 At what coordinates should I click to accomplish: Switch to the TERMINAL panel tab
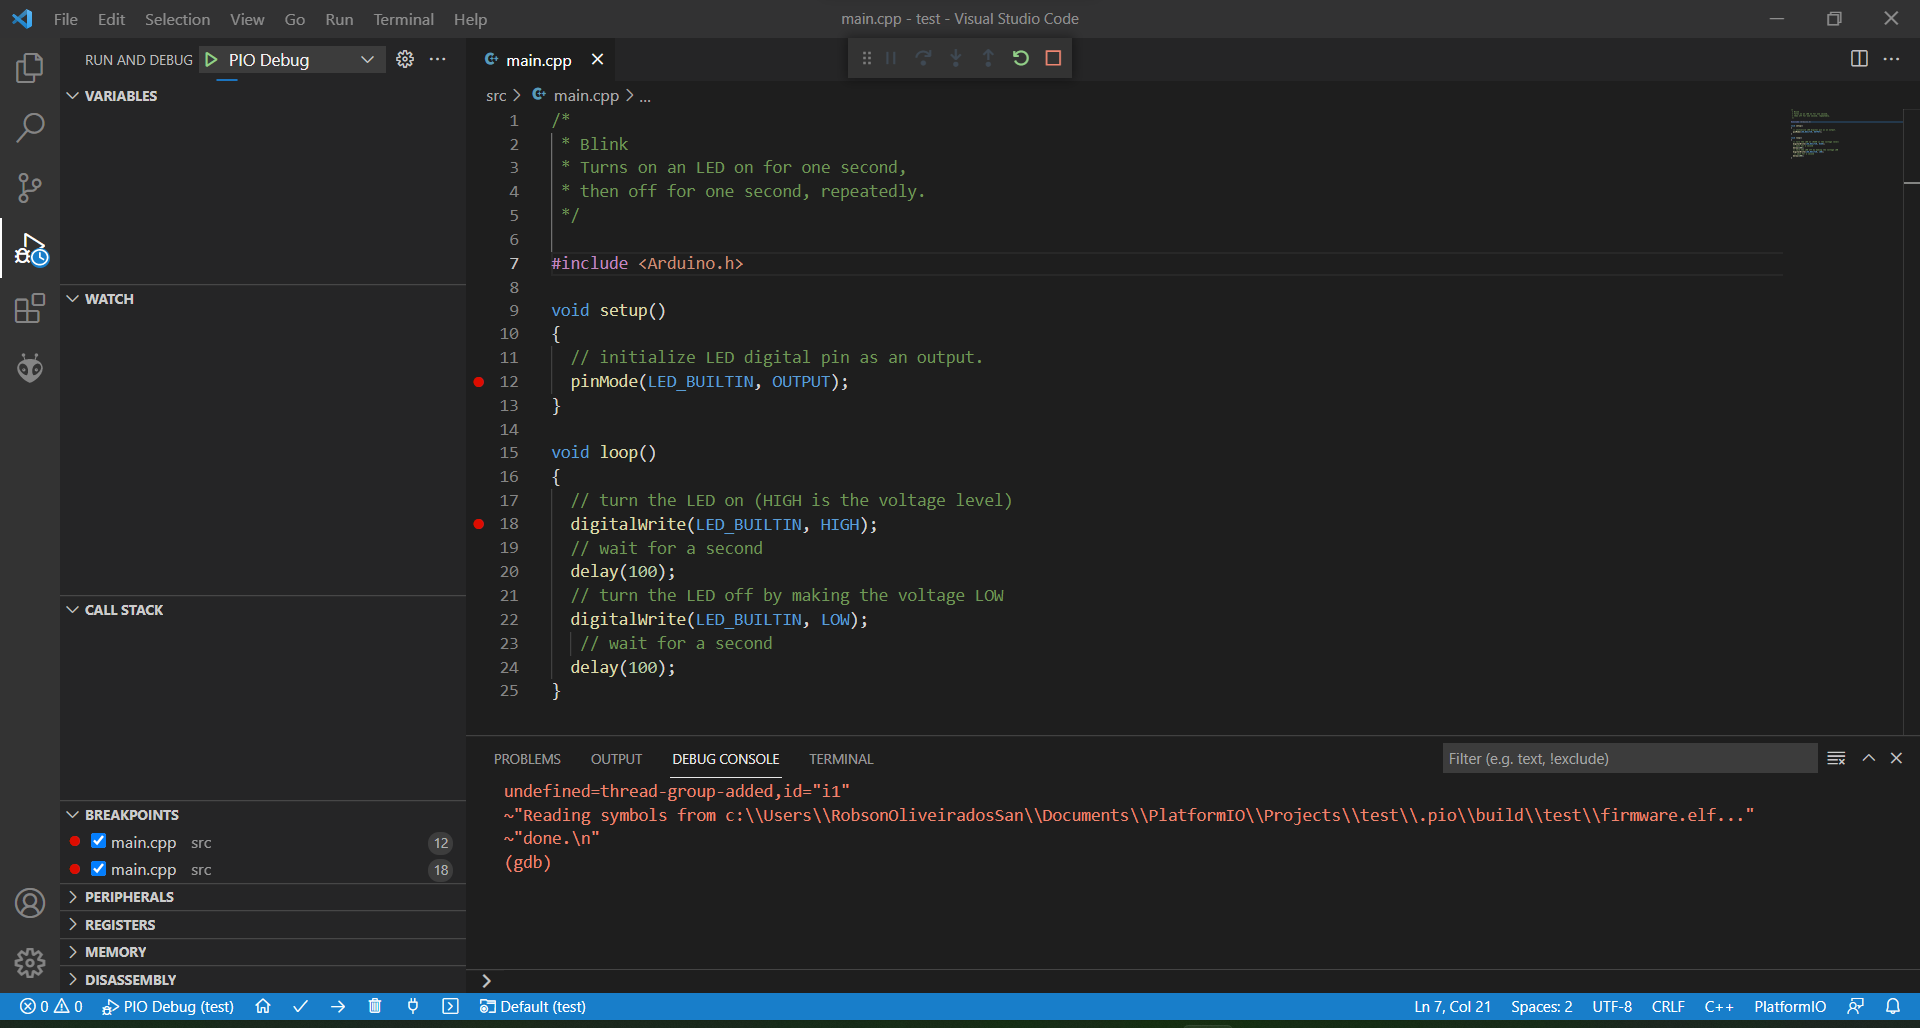pos(841,759)
